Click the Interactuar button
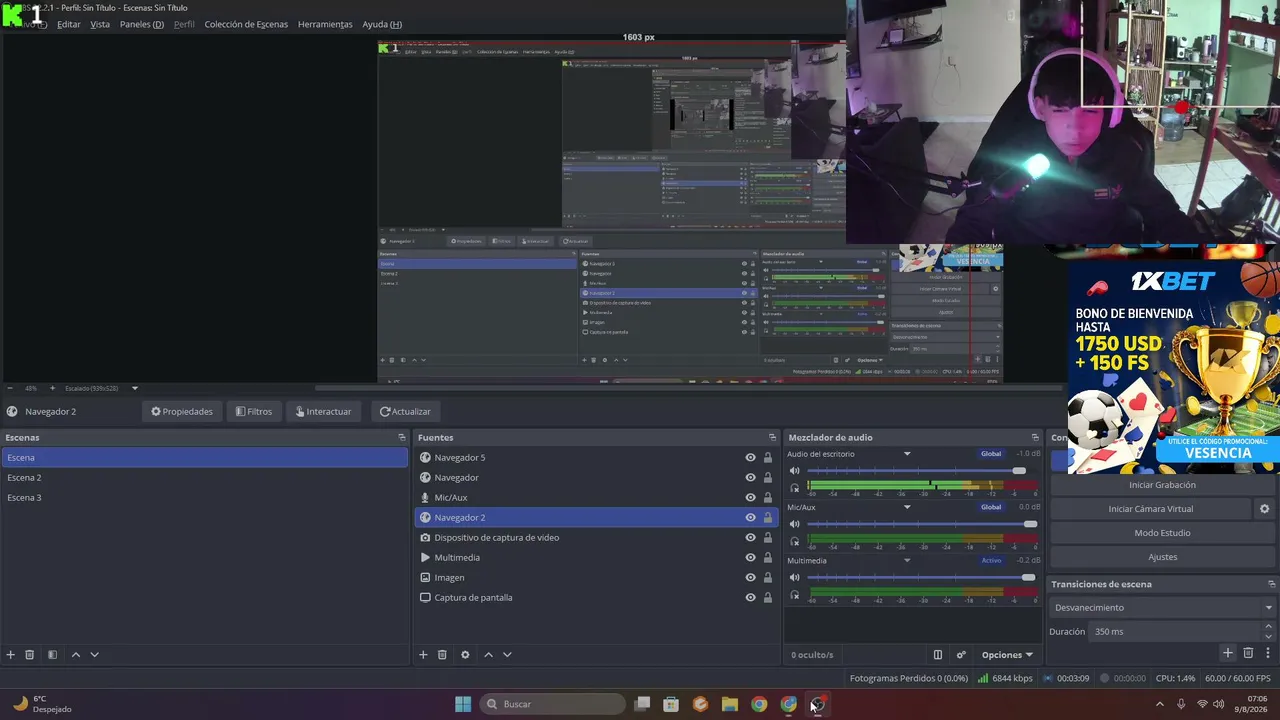The width and height of the screenshot is (1280, 720). coord(323,412)
